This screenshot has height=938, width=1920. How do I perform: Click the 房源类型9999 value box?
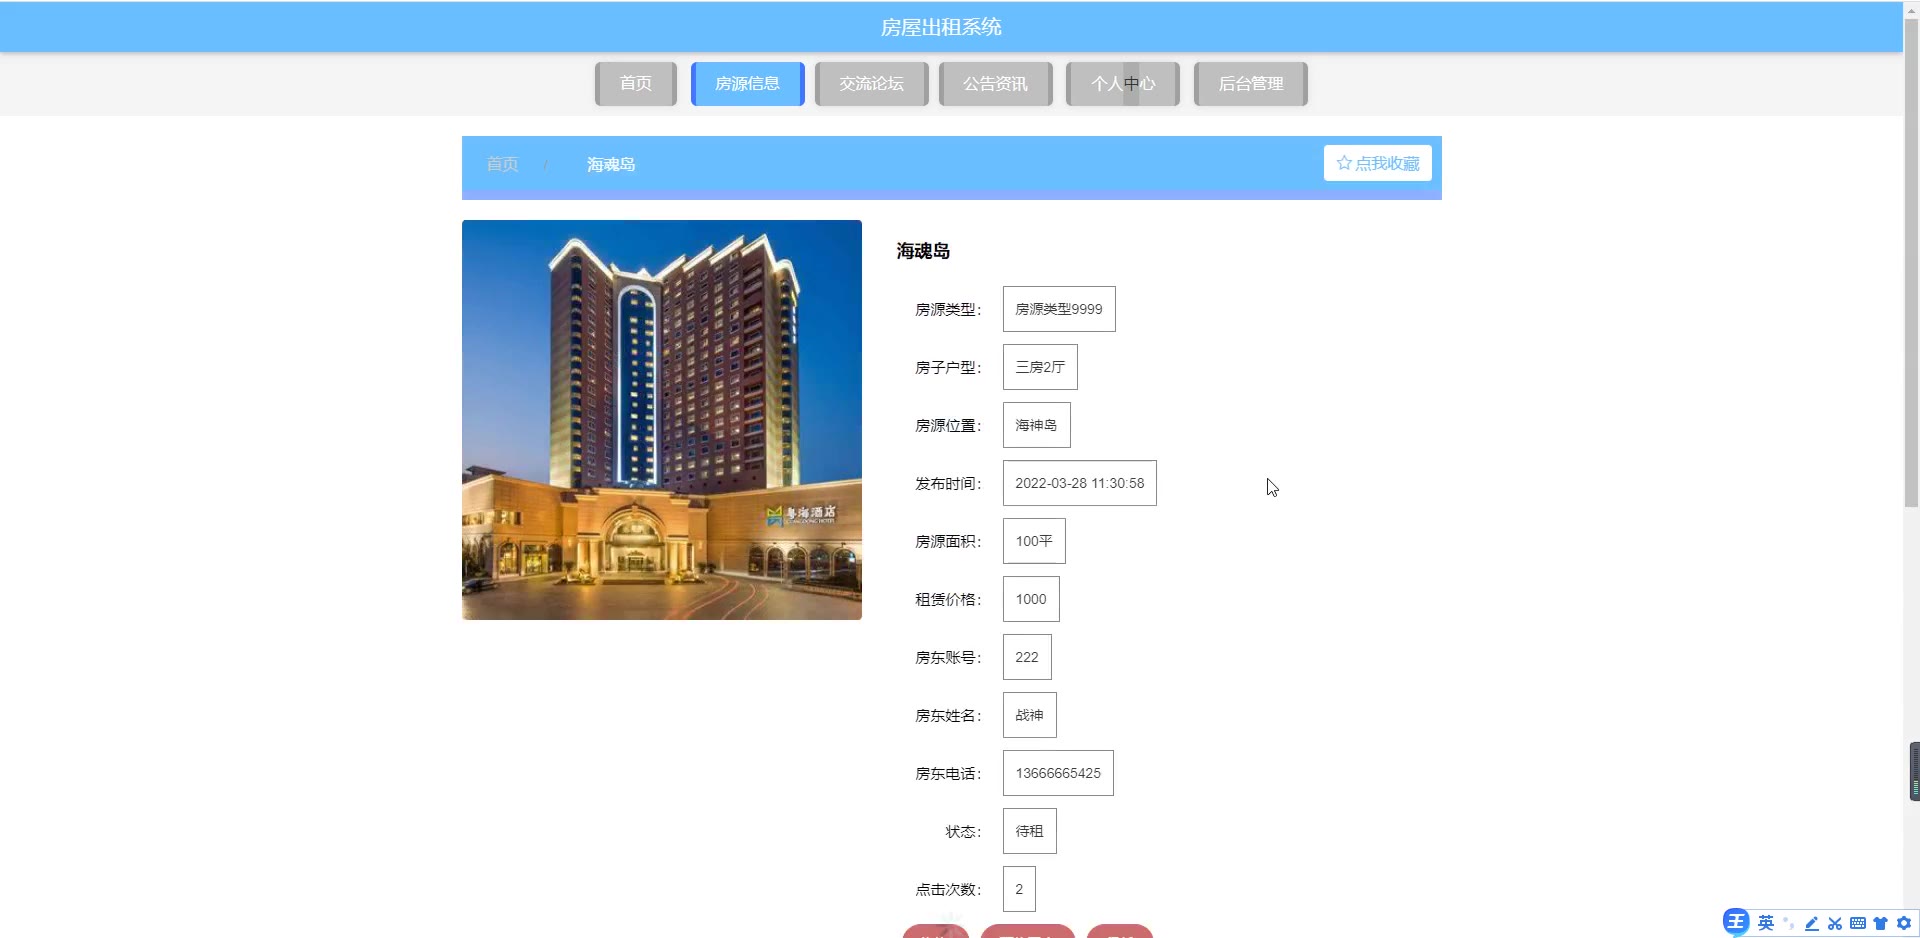pyautogui.click(x=1059, y=309)
